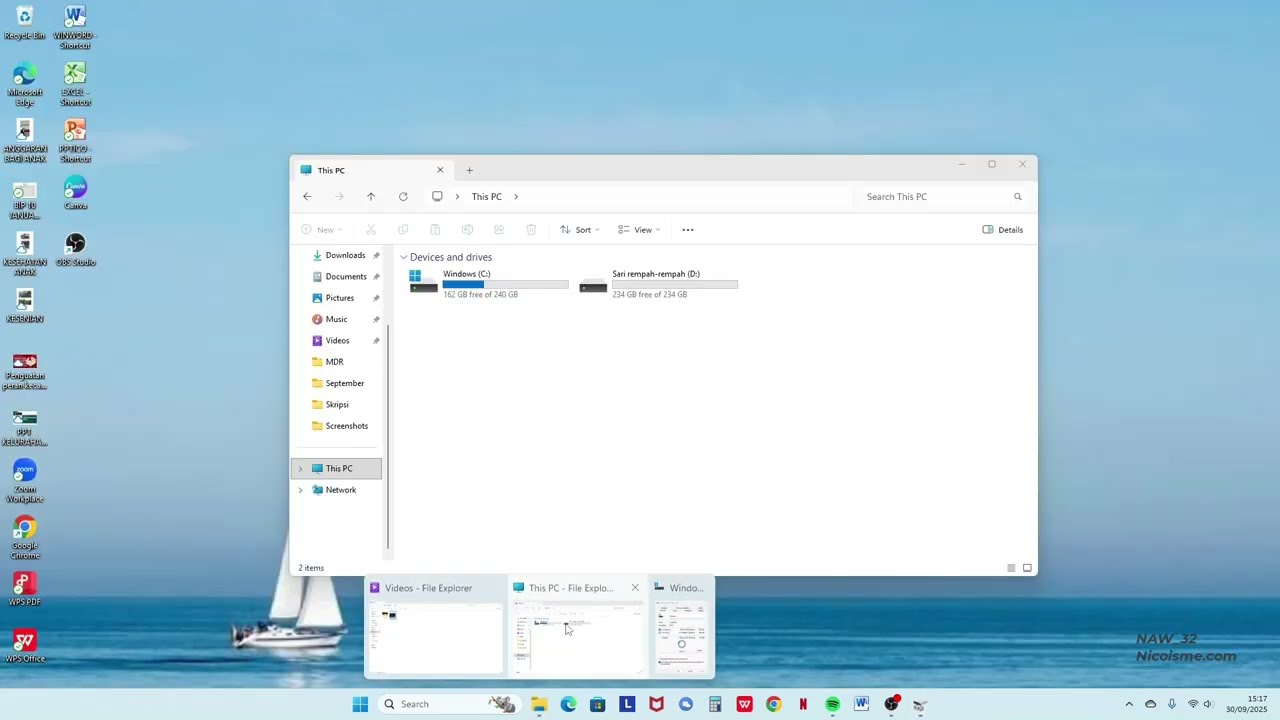Viewport: 1280px width, 720px height.
Task: Click the chevron after This PC in address bar
Action: point(516,197)
